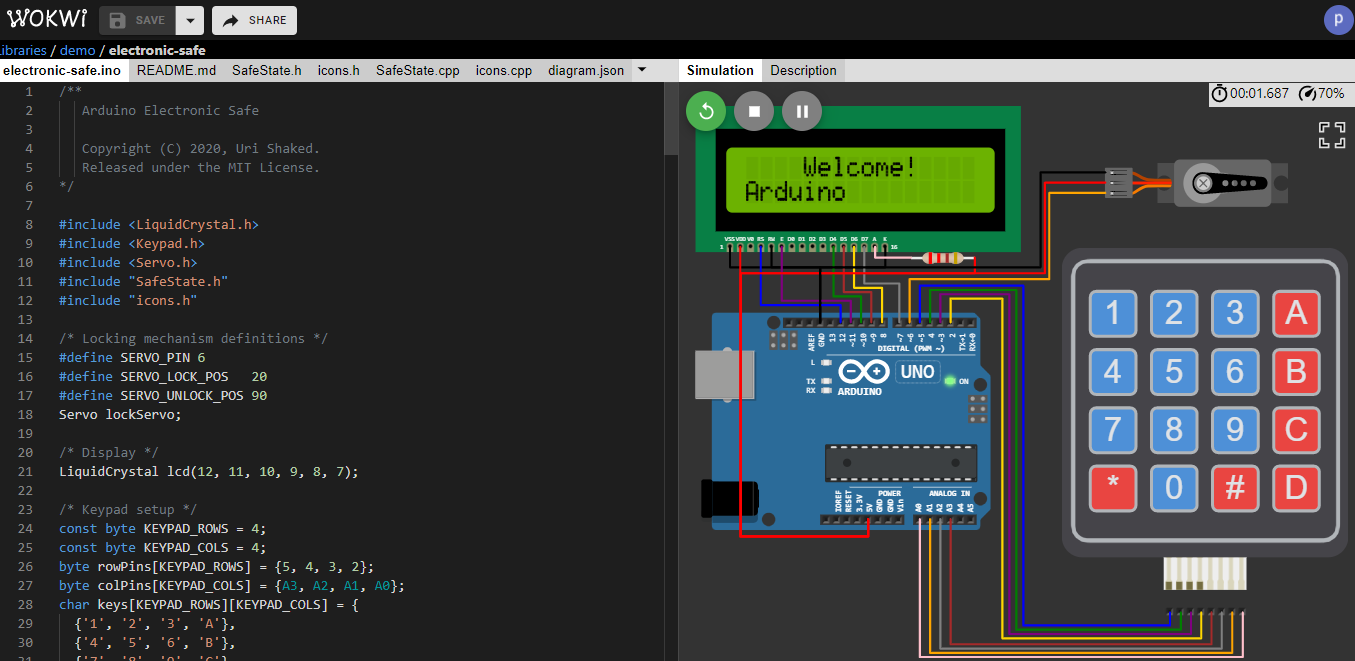The height and width of the screenshot is (661, 1355).
Task: Click the line '#include <LiquidCrystal.h>'
Action: 159,224
